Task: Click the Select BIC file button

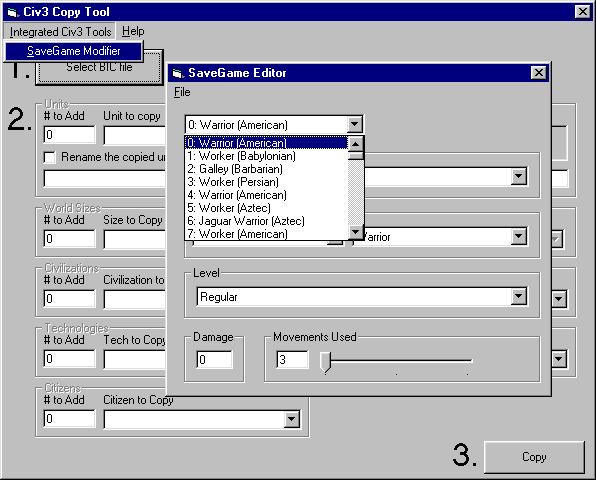Action: [x=99, y=67]
